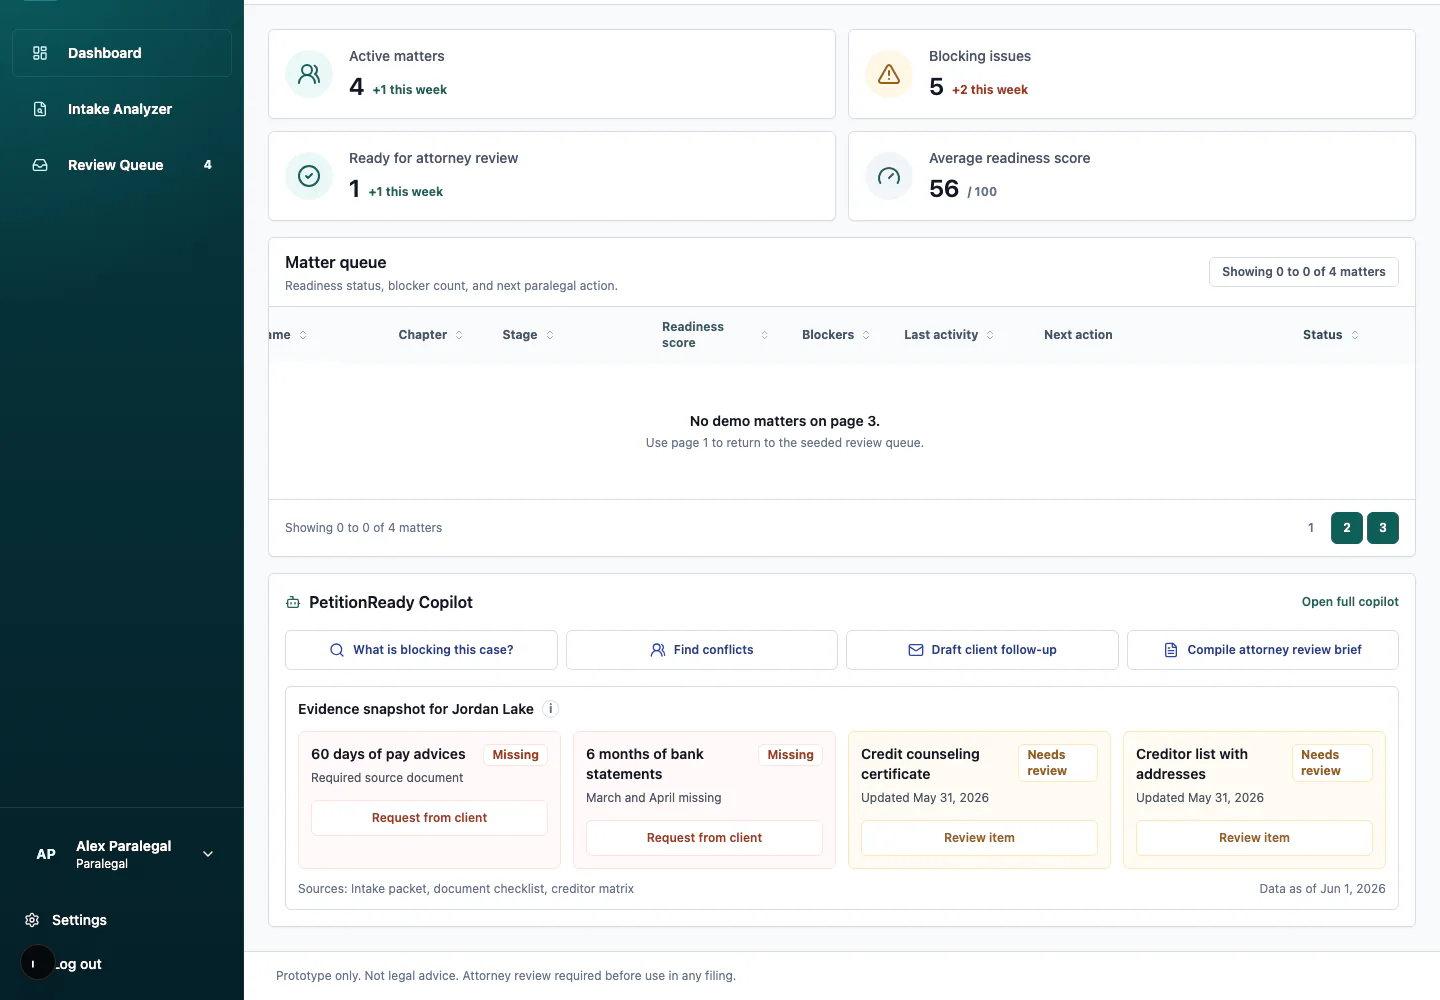Image resolution: width=1440 pixels, height=1000 pixels.
Task: Click Needs review badge on Creditor list card
Action: (x=1332, y=763)
